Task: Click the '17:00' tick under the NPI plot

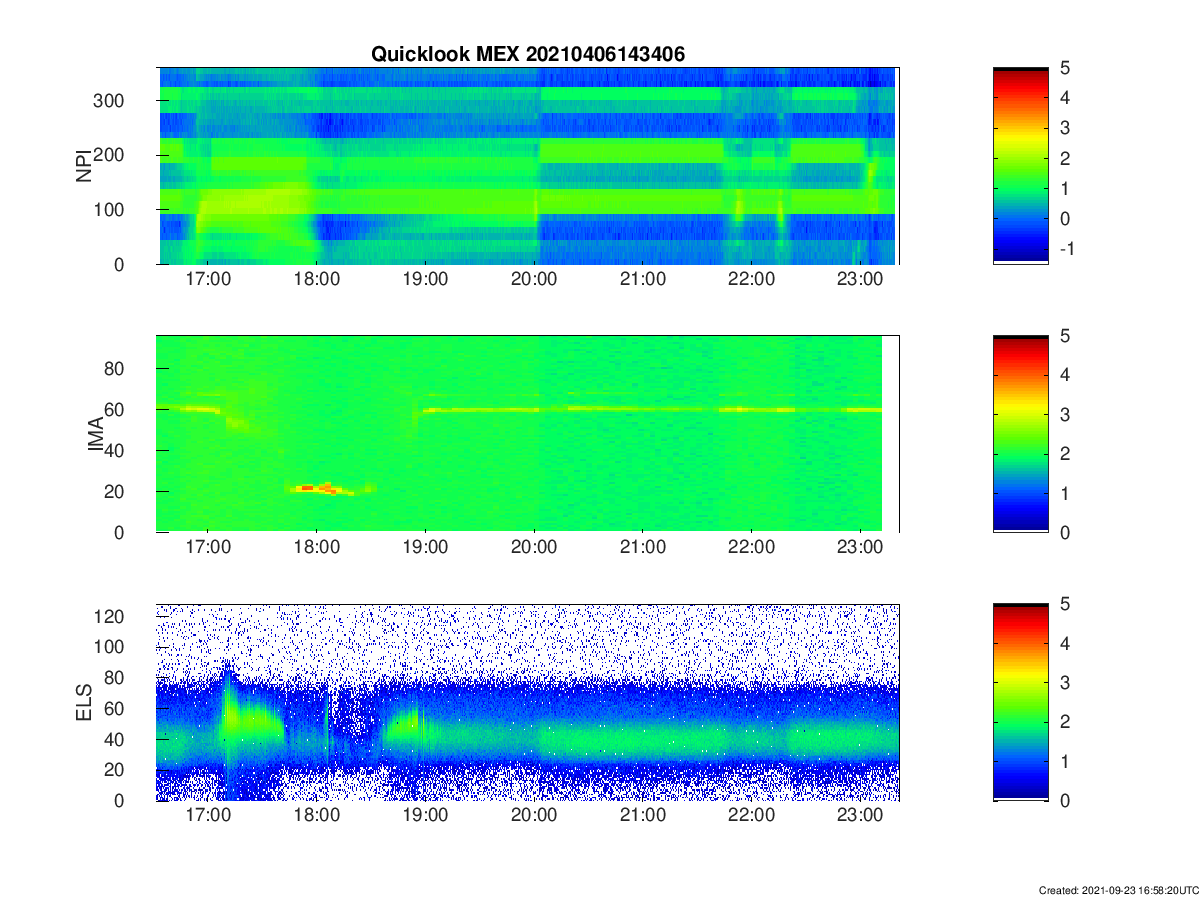Action: [x=207, y=279]
